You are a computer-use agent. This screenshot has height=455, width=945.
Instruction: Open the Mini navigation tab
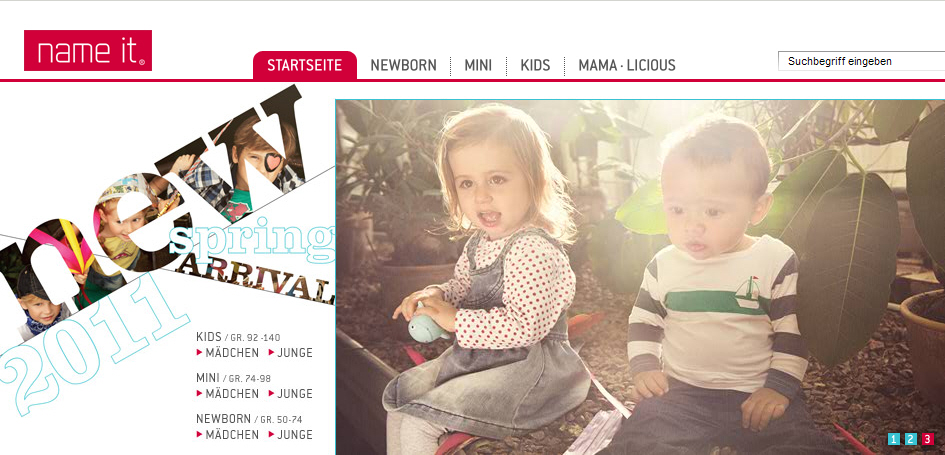[x=478, y=65]
